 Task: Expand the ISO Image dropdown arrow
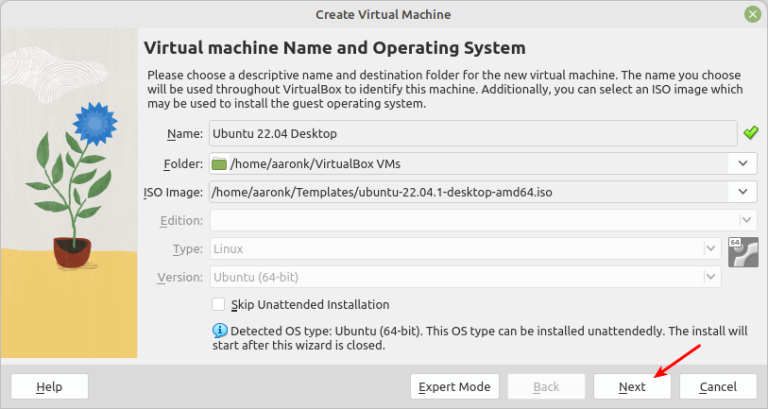click(742, 192)
